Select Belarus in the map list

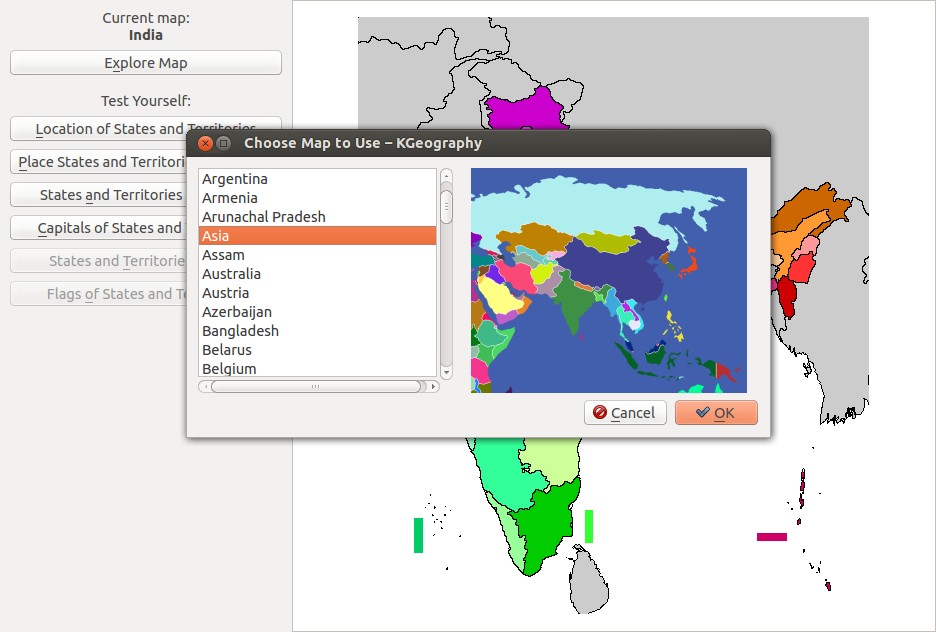(317, 350)
